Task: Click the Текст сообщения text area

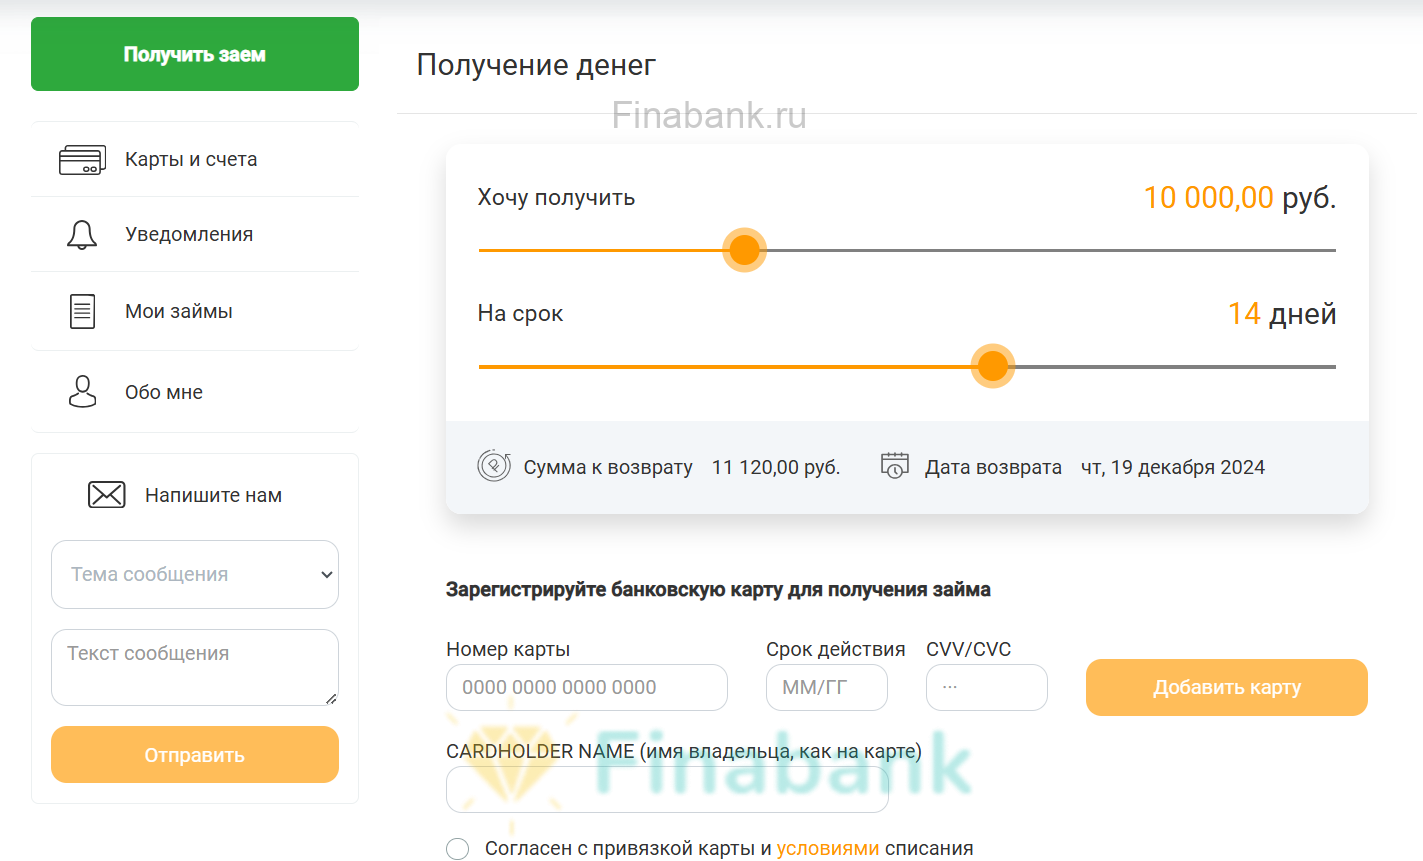Action: 195,667
